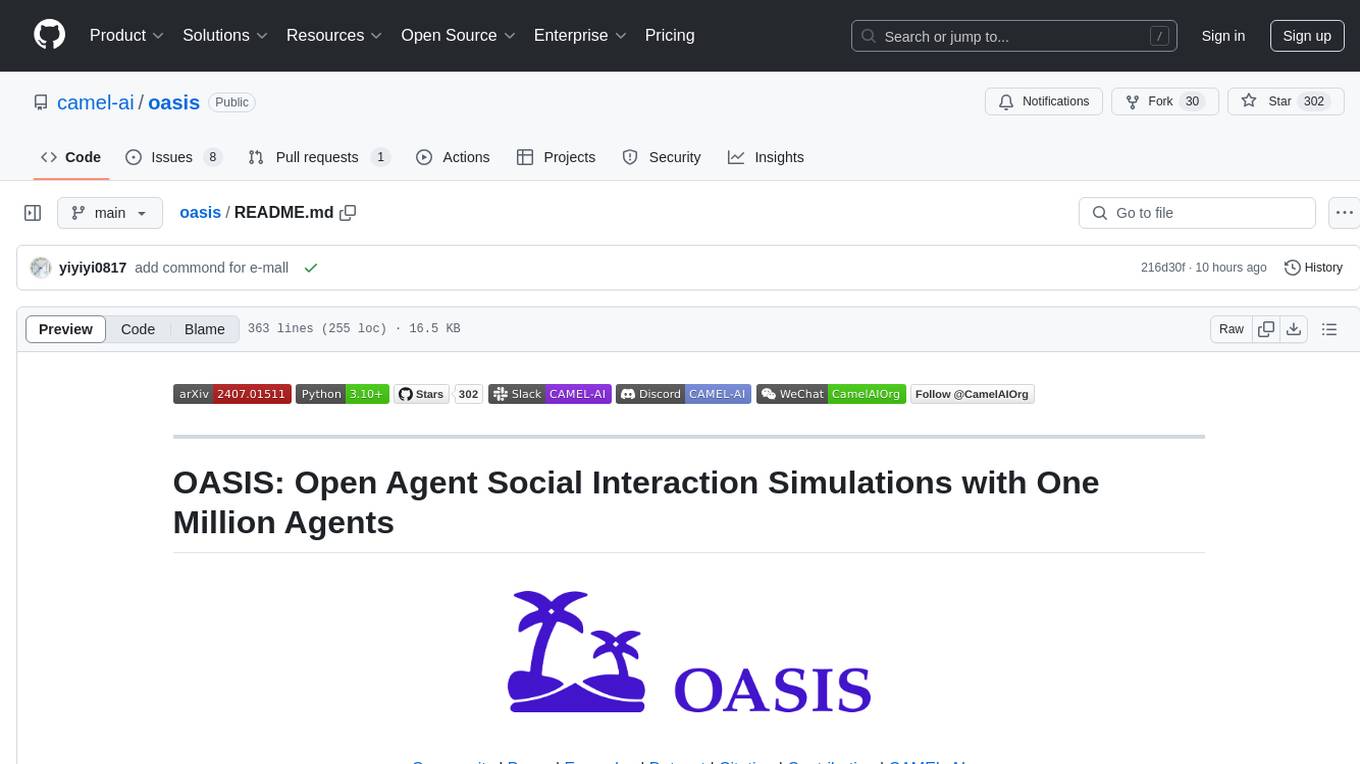Click the Follow @CamelAIOrg badge
Screen dimensions: 1360x764
tap(972, 394)
